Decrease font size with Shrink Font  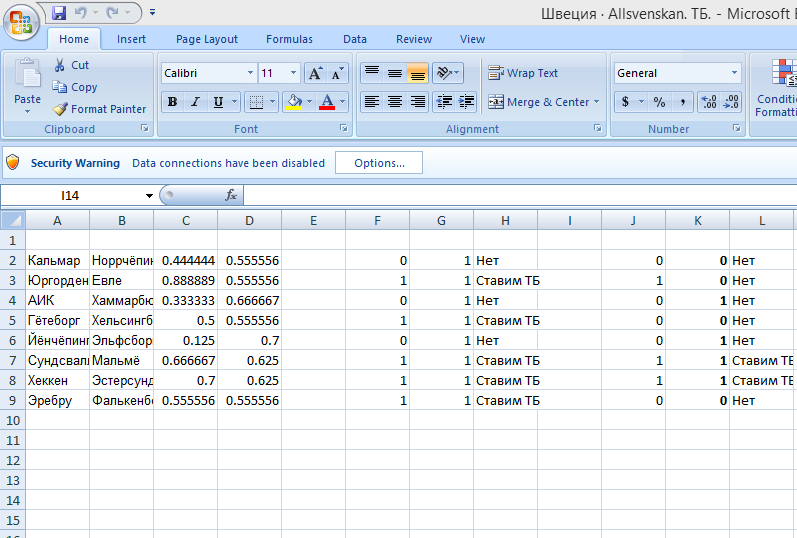(338, 73)
